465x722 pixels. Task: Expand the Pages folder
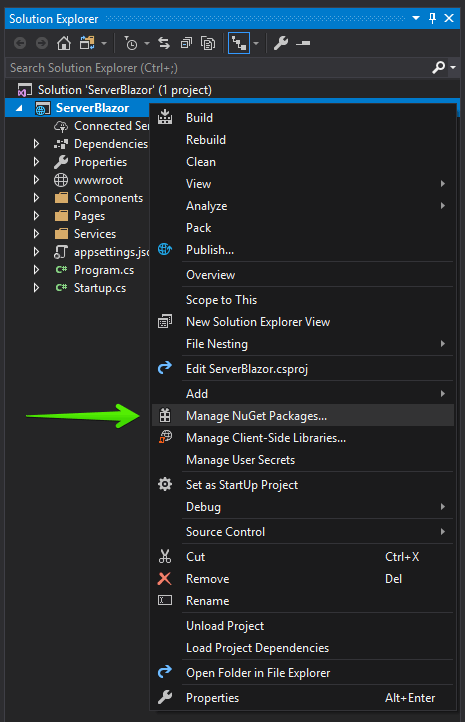click(x=36, y=215)
